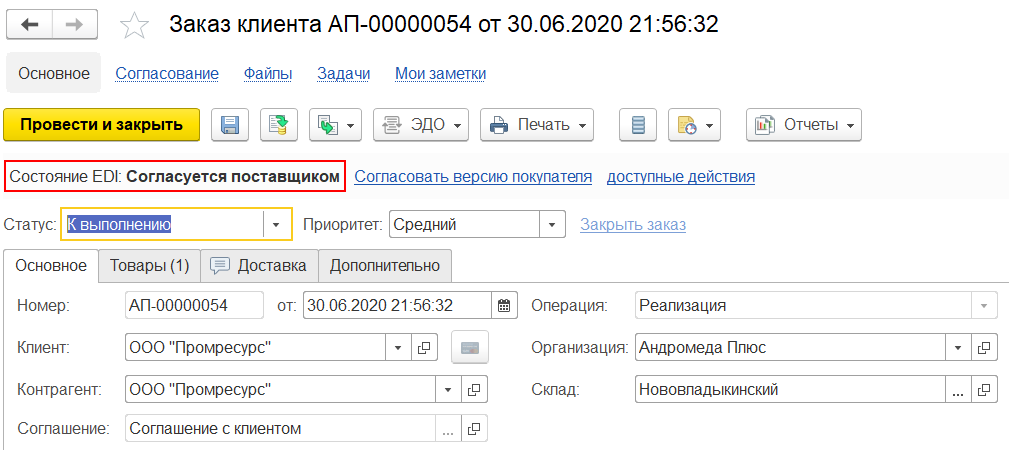Click the Провести и закрыть button
The image size is (1009, 450).
click(x=102, y=125)
